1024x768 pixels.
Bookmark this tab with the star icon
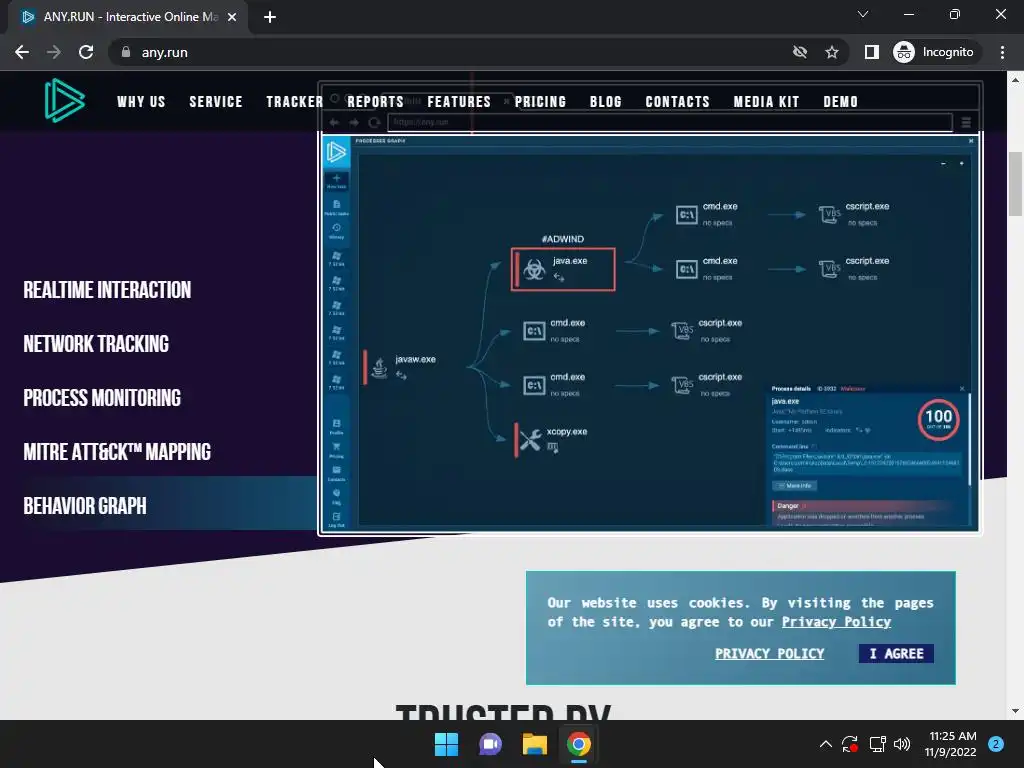(x=831, y=52)
